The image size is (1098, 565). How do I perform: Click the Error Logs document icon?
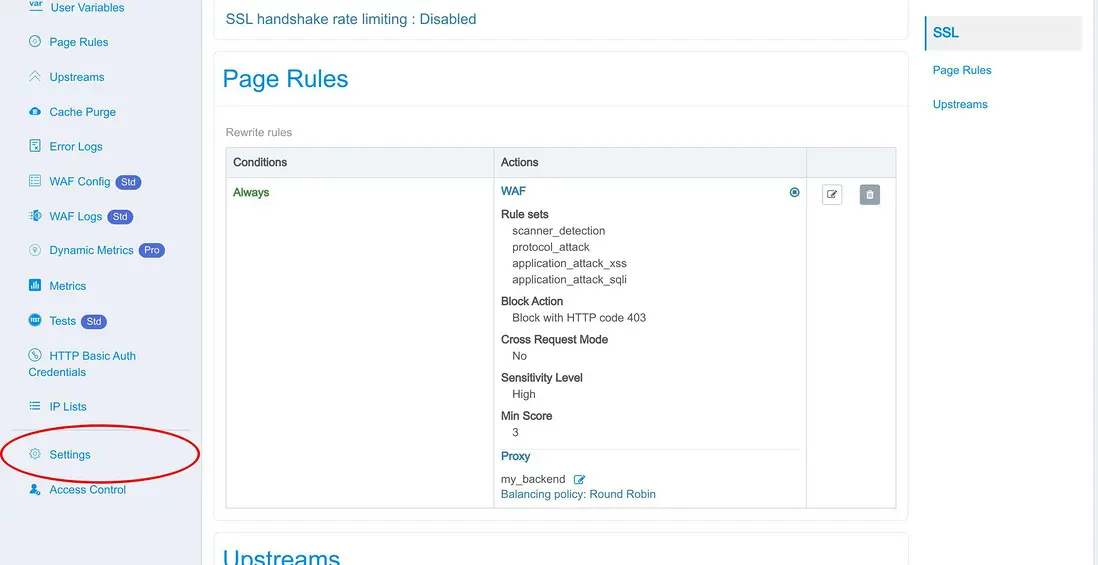(x=35, y=146)
